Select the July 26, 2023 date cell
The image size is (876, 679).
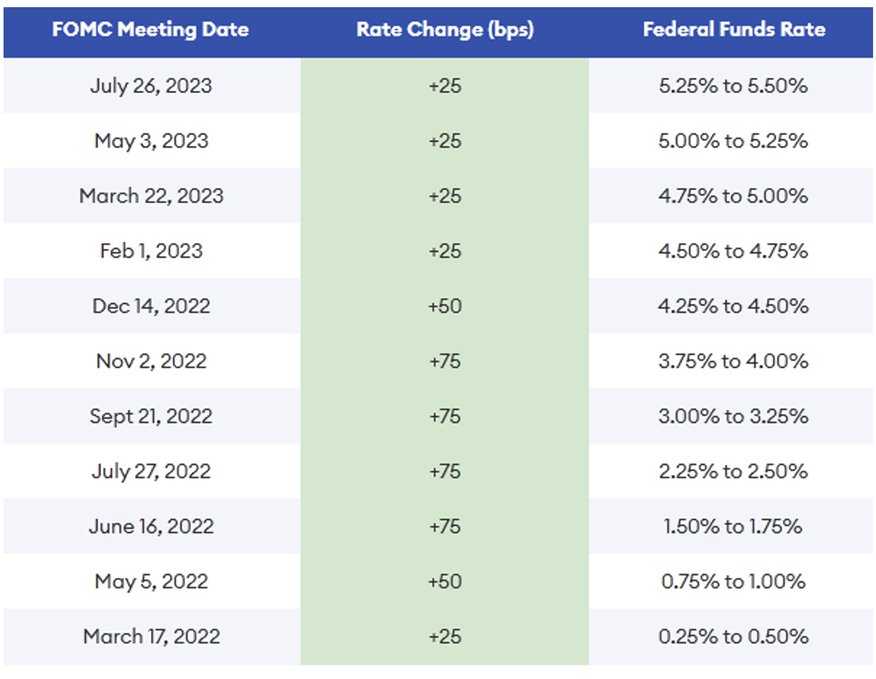(x=152, y=86)
